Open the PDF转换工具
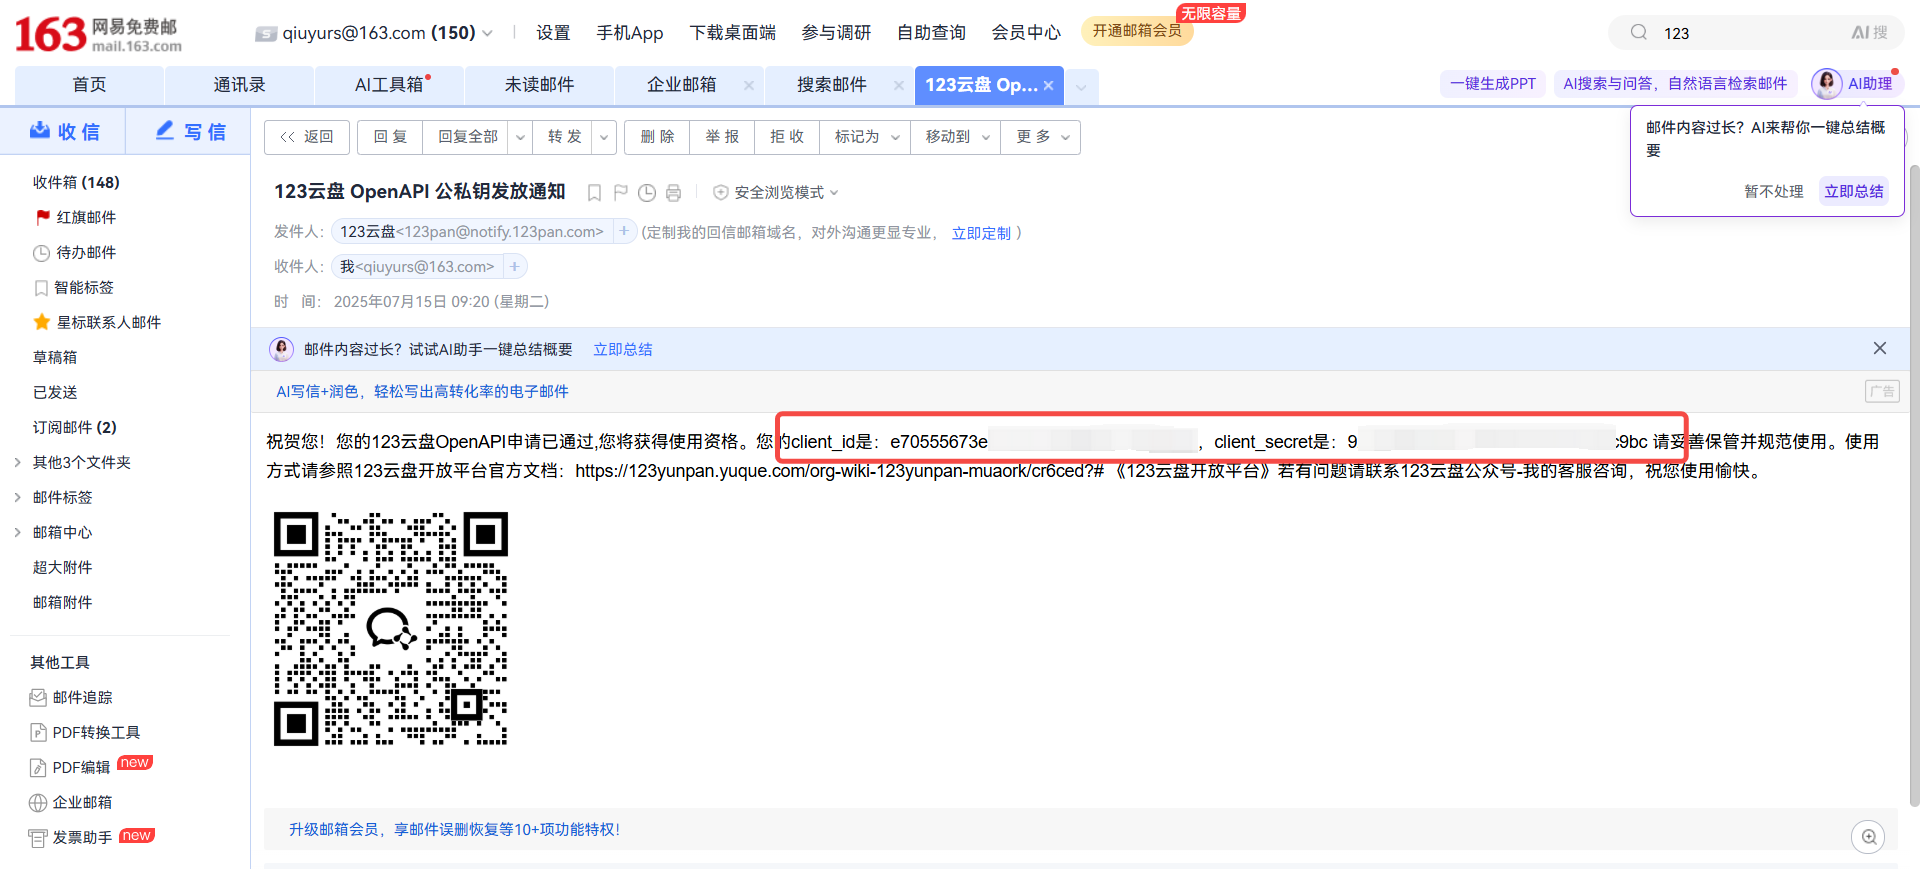The image size is (1920, 869). 85,732
